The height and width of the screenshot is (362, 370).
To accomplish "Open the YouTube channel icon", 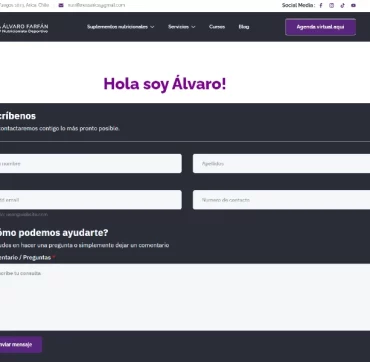I will coord(353,5).
